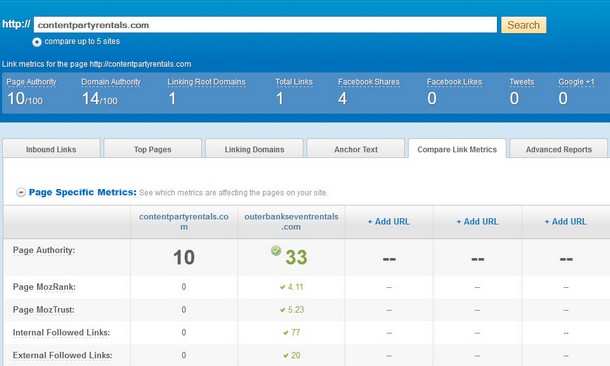Viewport: 610px width, 366px height.
Task: Click the 10/100 Page Authority score
Action: tap(25, 99)
